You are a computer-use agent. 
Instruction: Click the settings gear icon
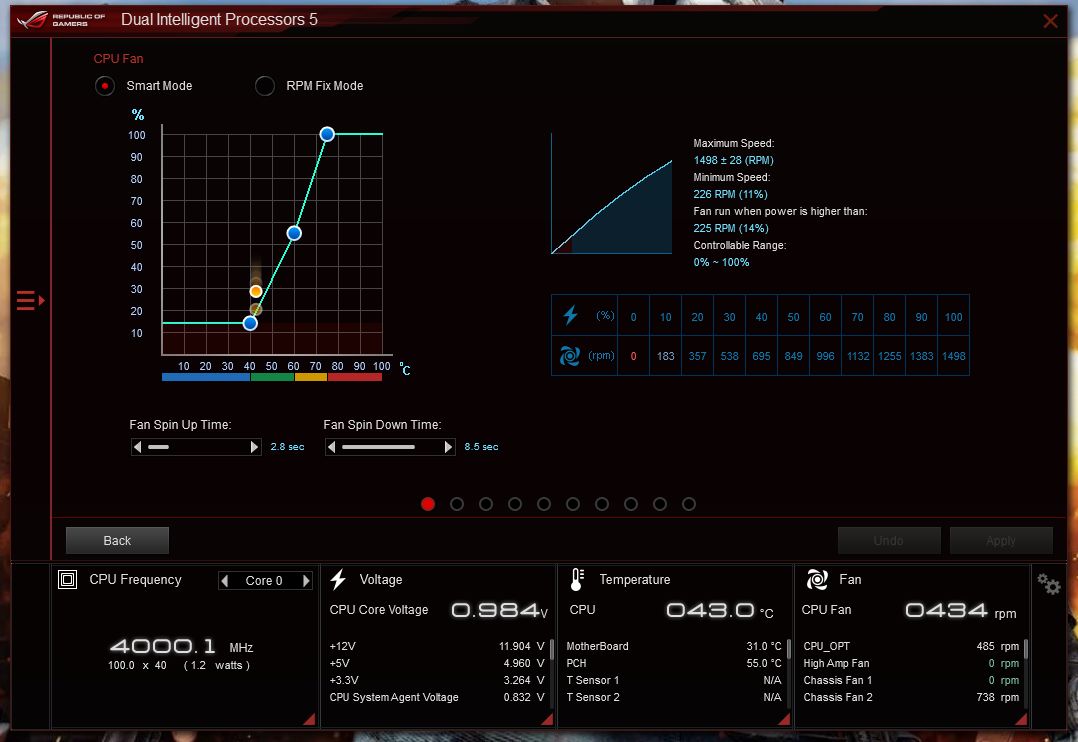tap(1049, 584)
